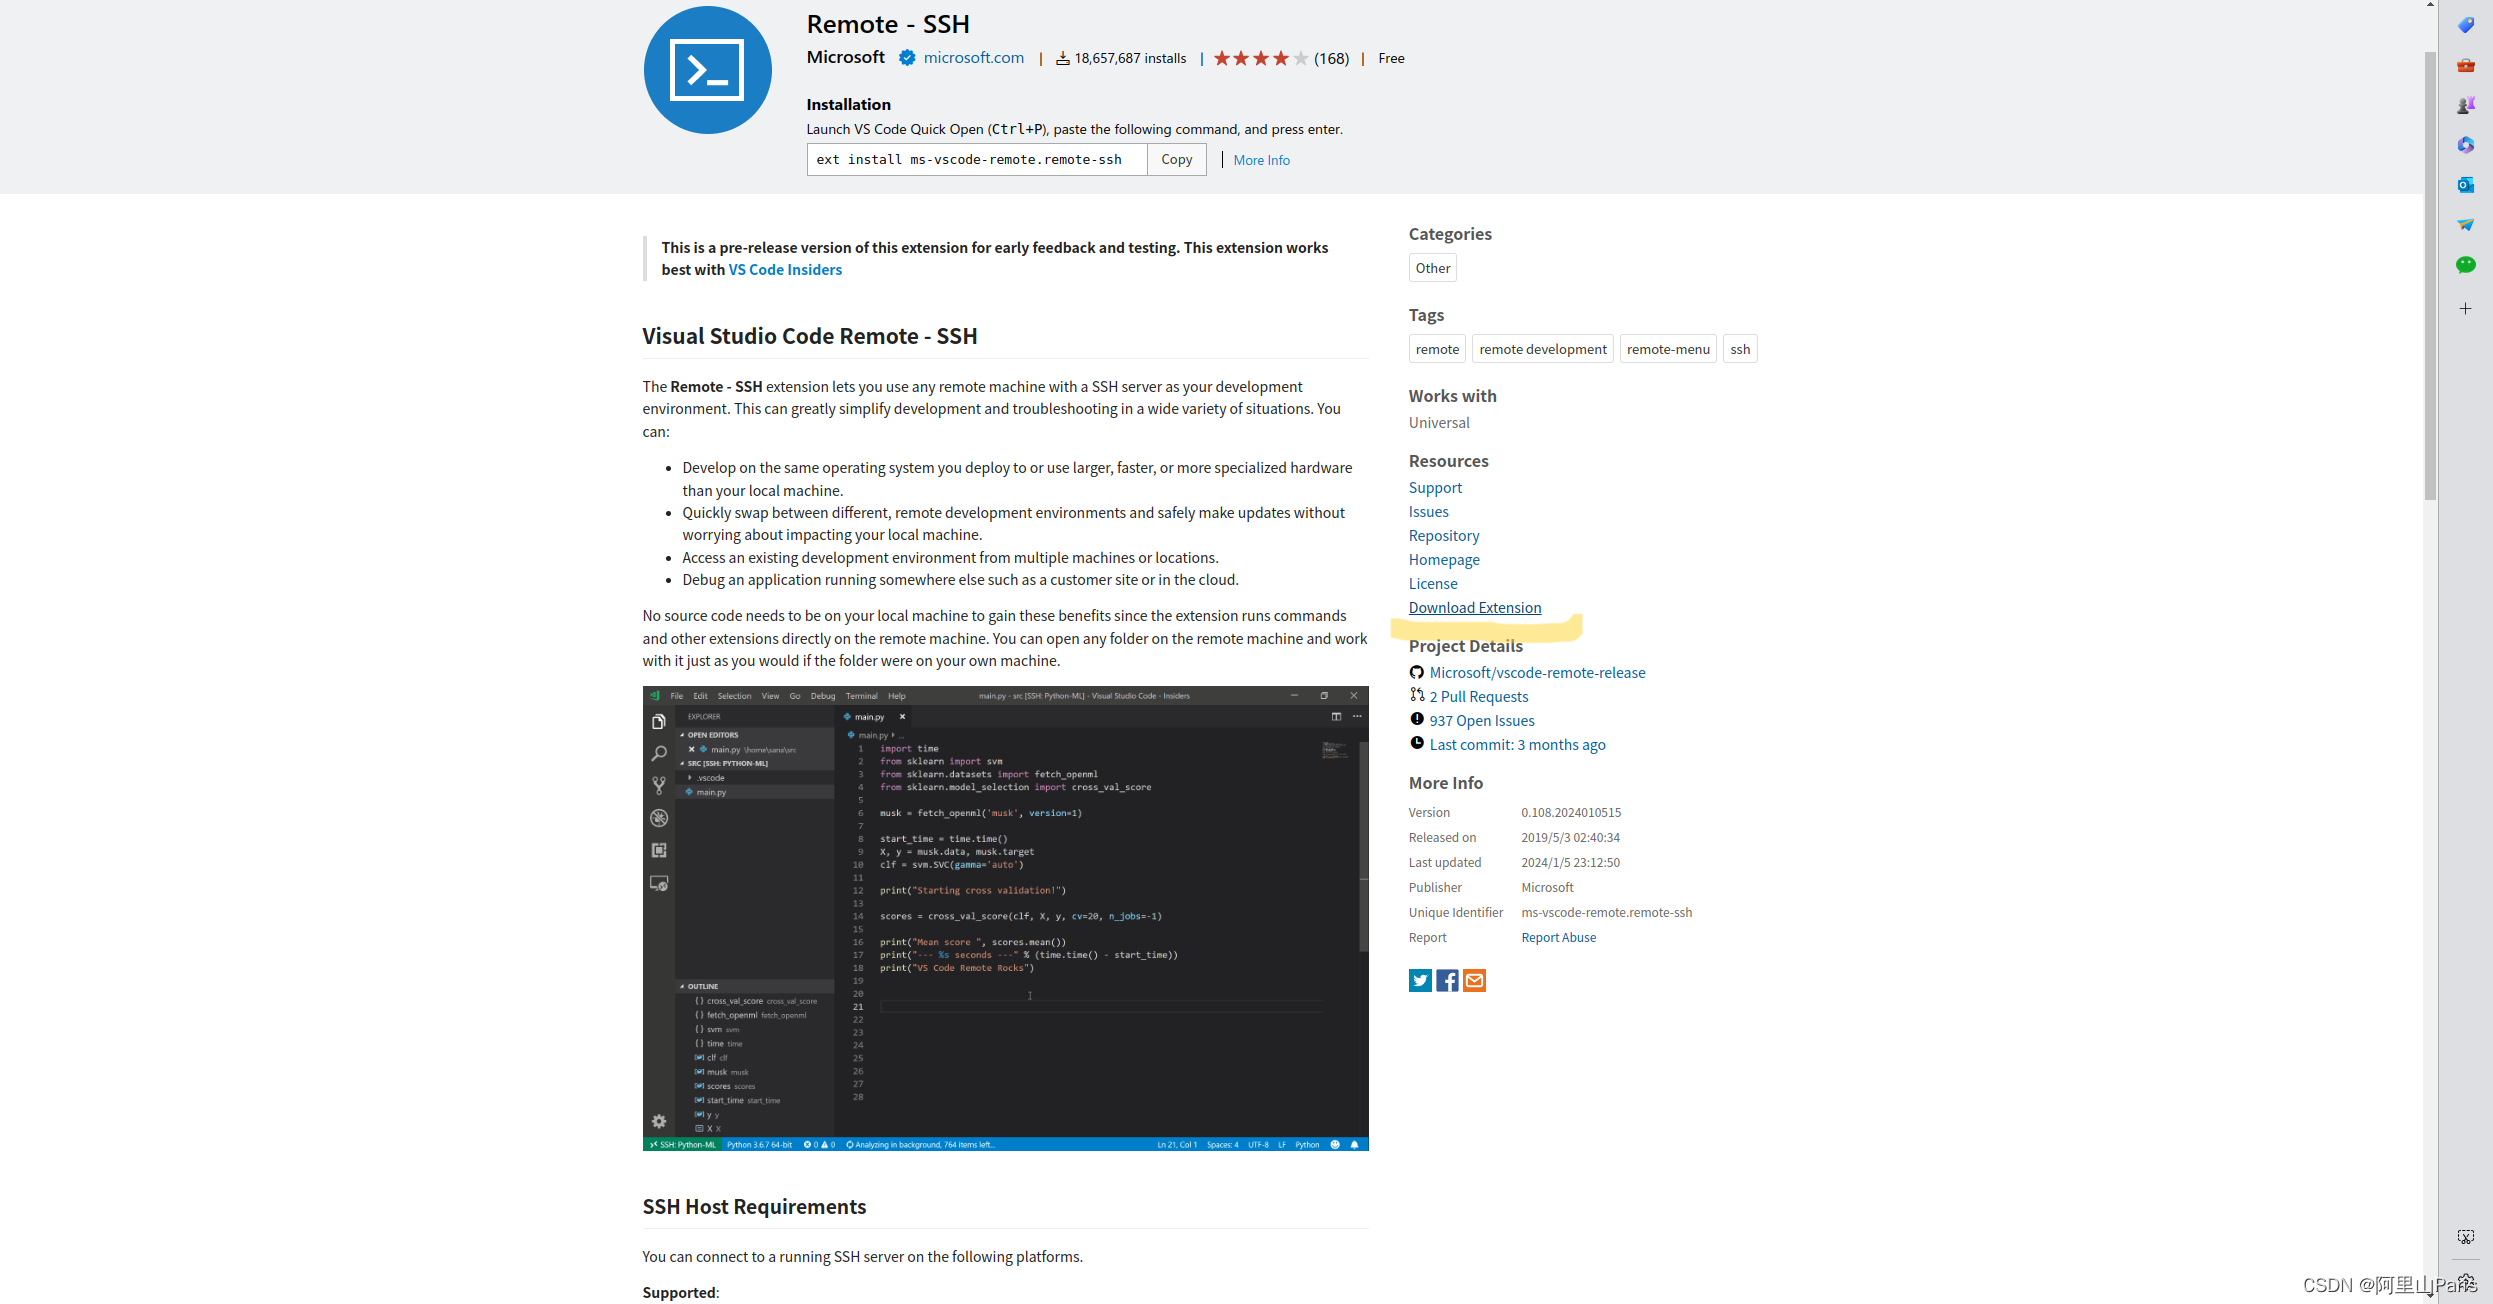Click the Copy command button
The image size is (2493, 1304).
[x=1176, y=160]
